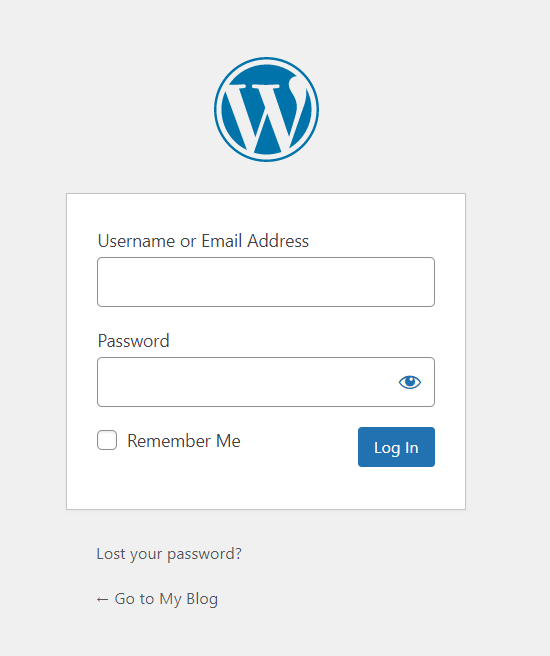Focus the Username or Email Address field

(266, 282)
